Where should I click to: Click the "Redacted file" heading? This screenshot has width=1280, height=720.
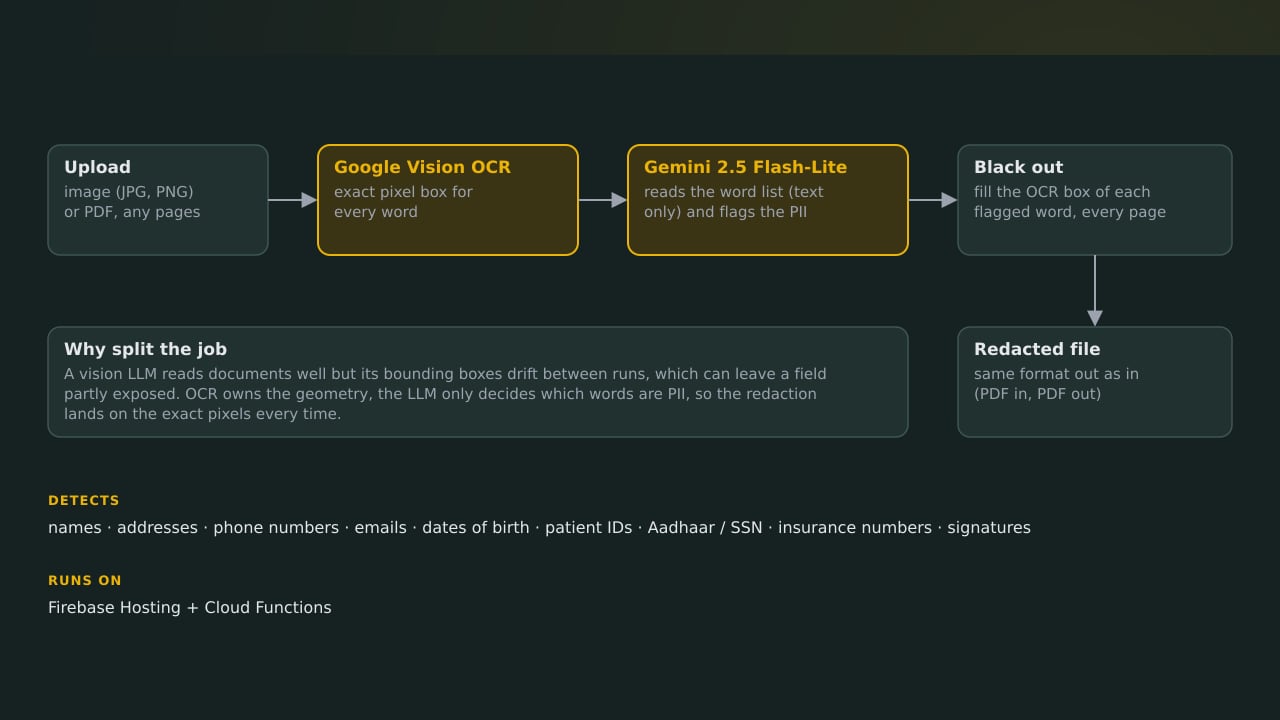(1037, 350)
